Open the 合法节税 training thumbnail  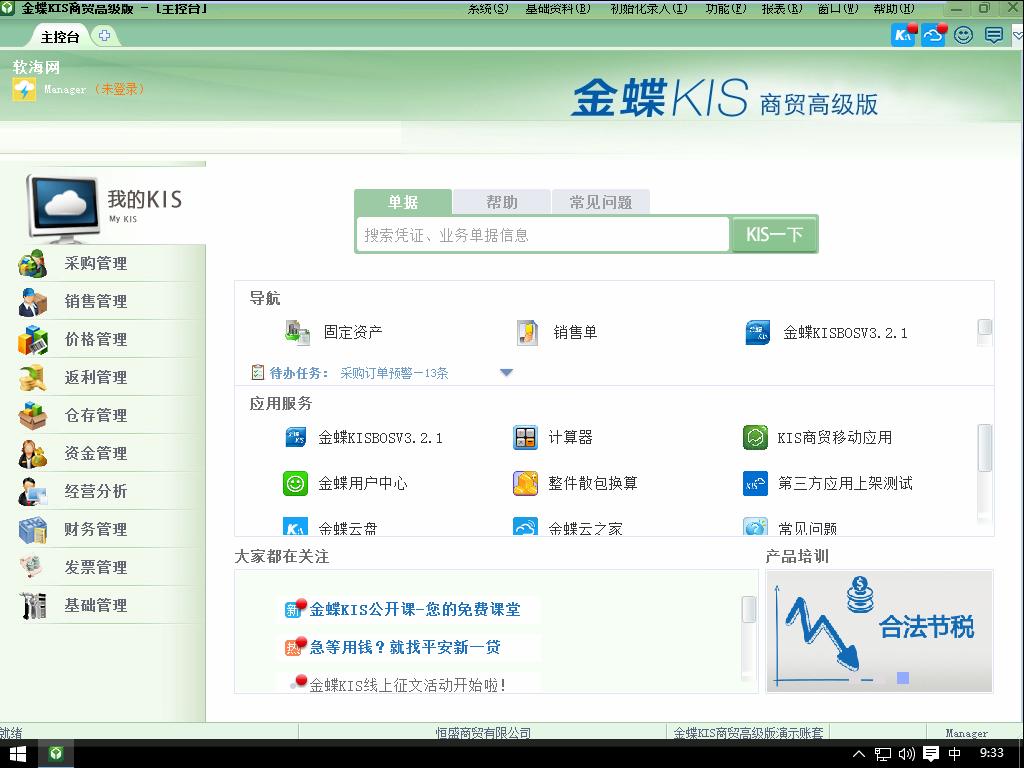879,631
